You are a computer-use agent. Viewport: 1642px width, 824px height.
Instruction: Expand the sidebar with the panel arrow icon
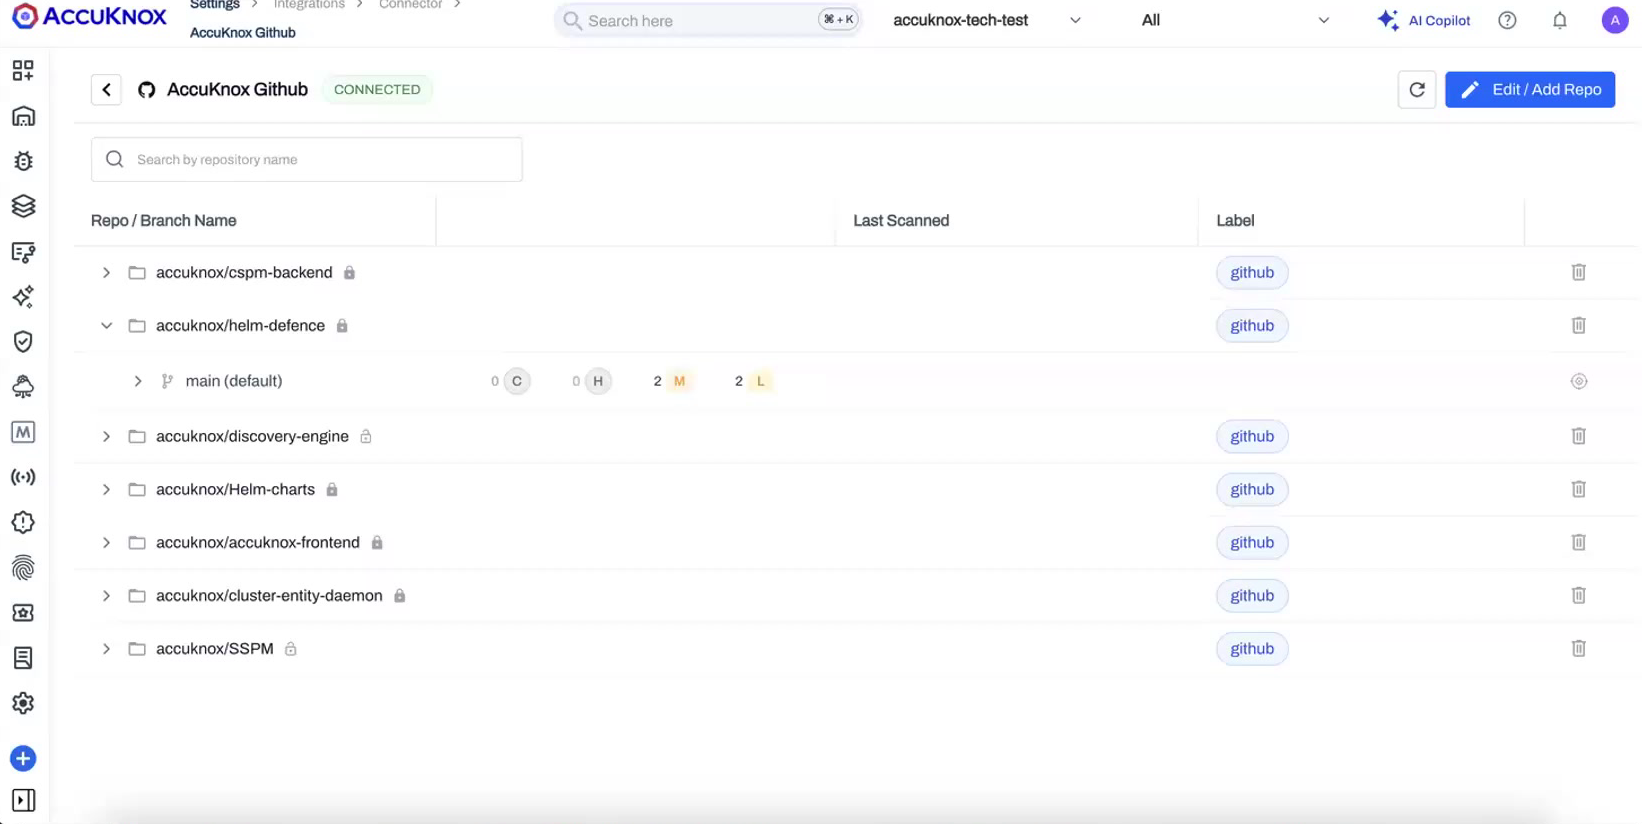pos(23,800)
